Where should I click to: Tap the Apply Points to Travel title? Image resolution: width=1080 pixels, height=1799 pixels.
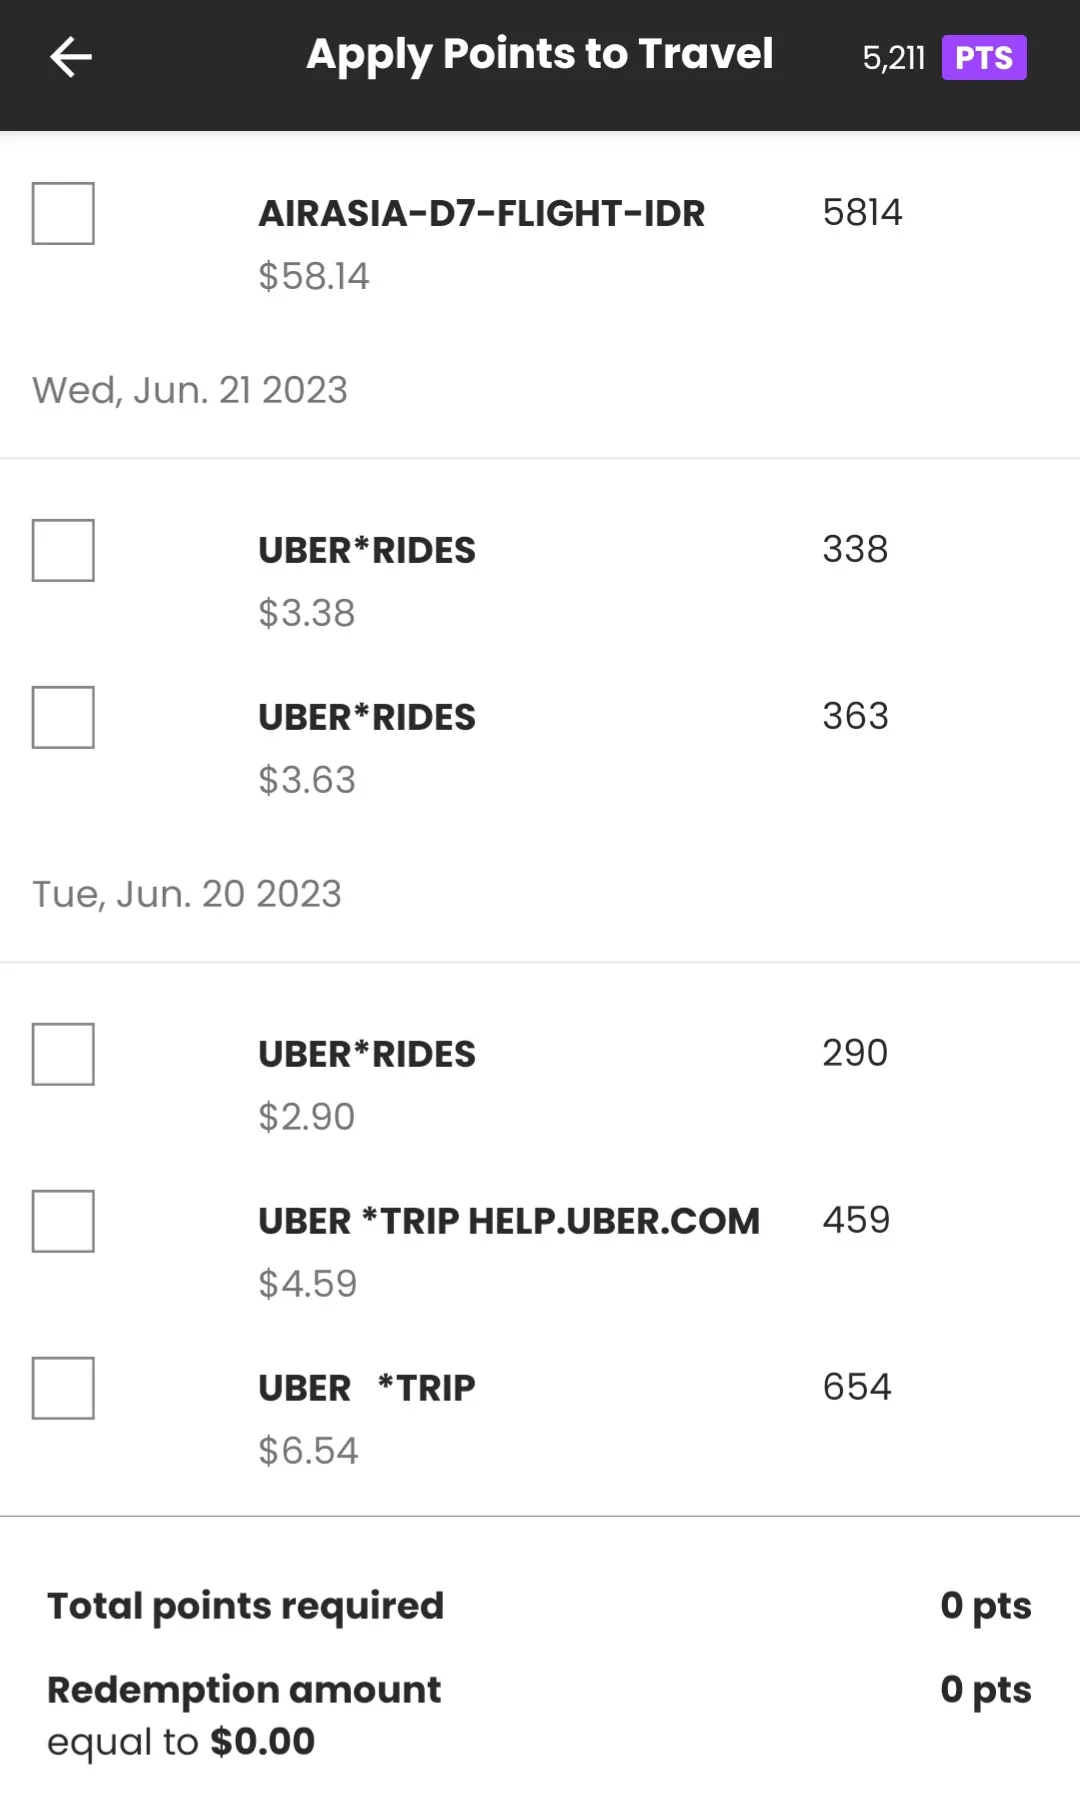539,54
